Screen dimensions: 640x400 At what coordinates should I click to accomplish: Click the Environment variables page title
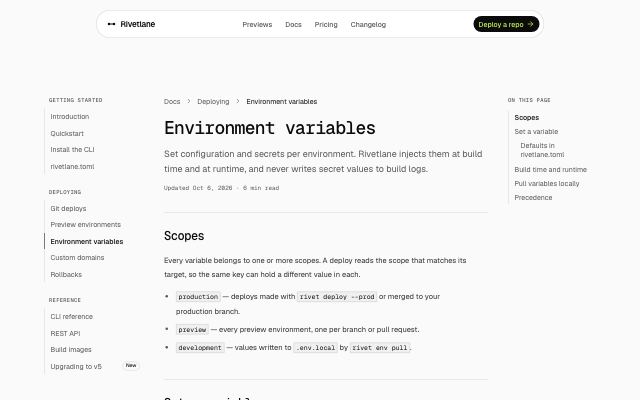270,128
